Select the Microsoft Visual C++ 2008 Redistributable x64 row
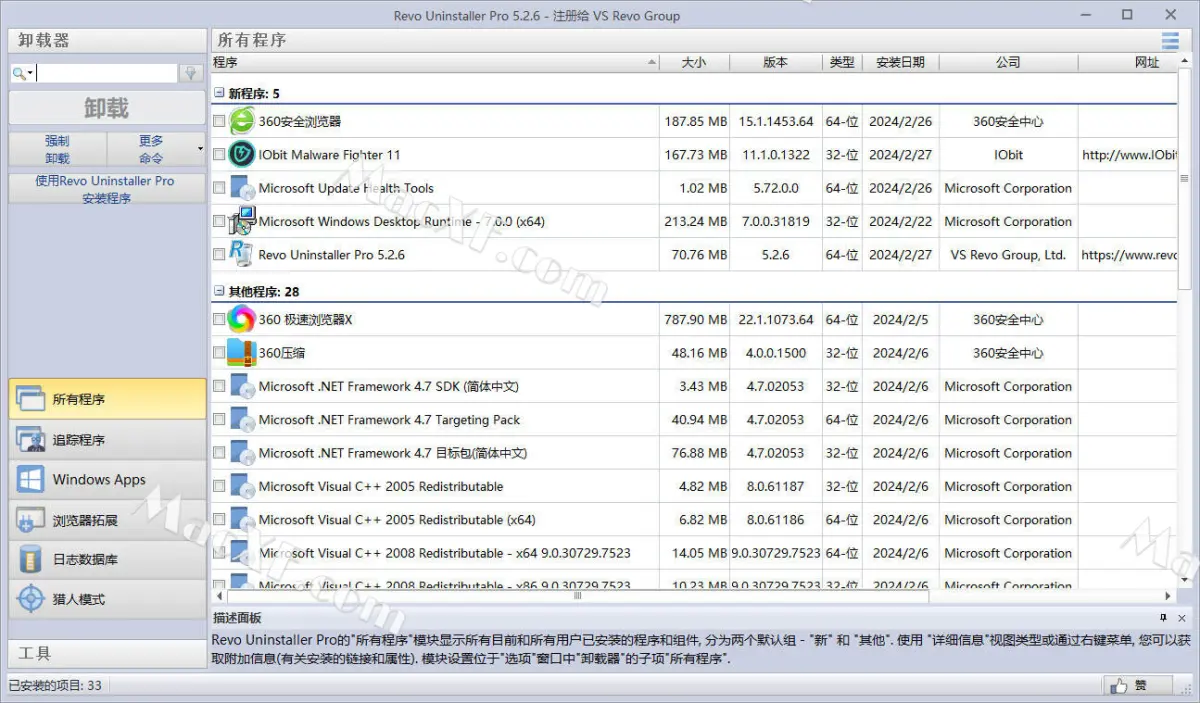 (x=695, y=553)
